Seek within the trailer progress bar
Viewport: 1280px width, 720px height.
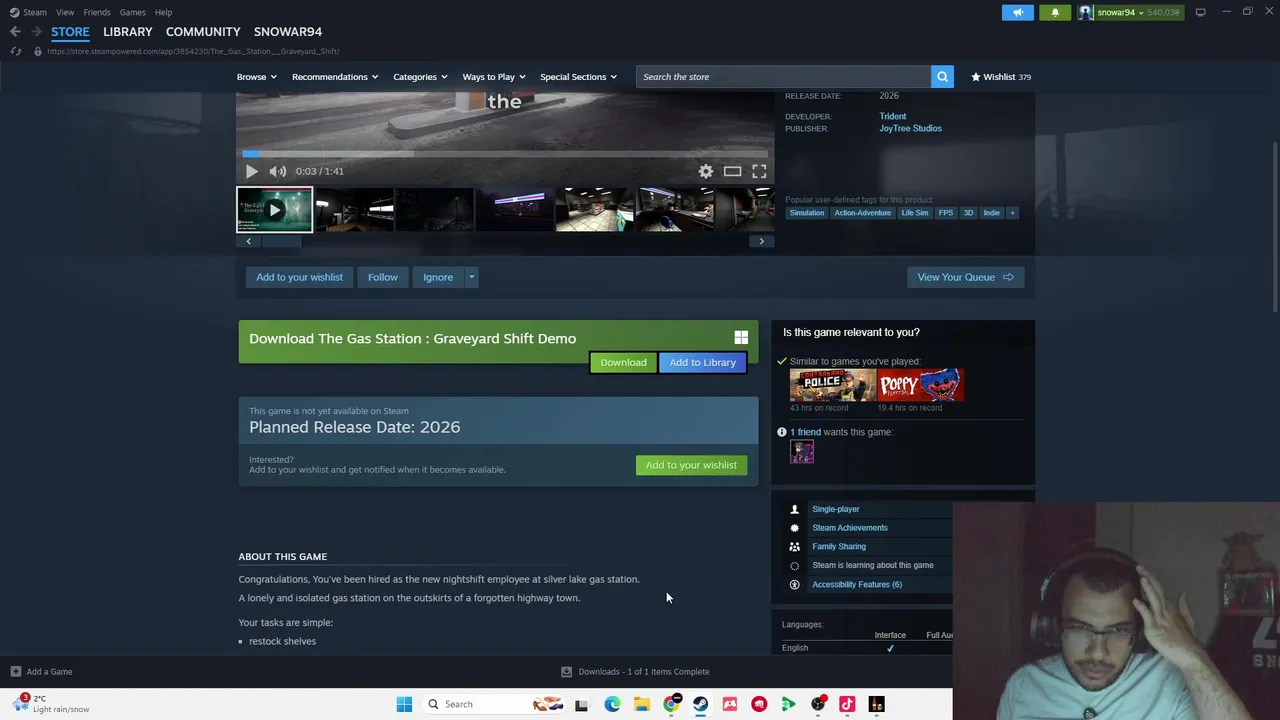point(505,154)
